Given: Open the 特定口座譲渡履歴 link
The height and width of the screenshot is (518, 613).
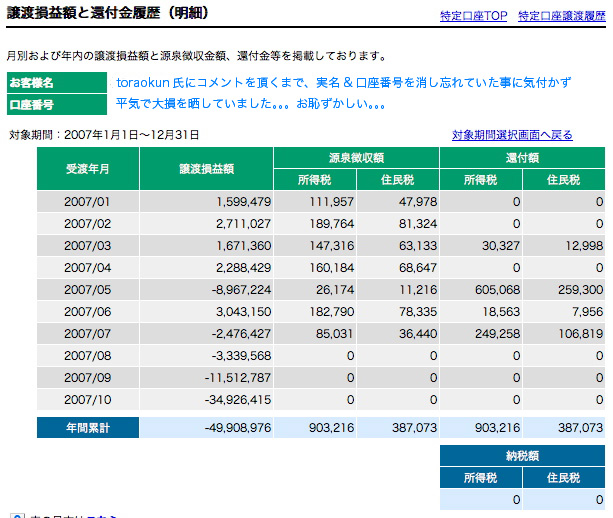Looking at the screenshot, I should point(561,17).
